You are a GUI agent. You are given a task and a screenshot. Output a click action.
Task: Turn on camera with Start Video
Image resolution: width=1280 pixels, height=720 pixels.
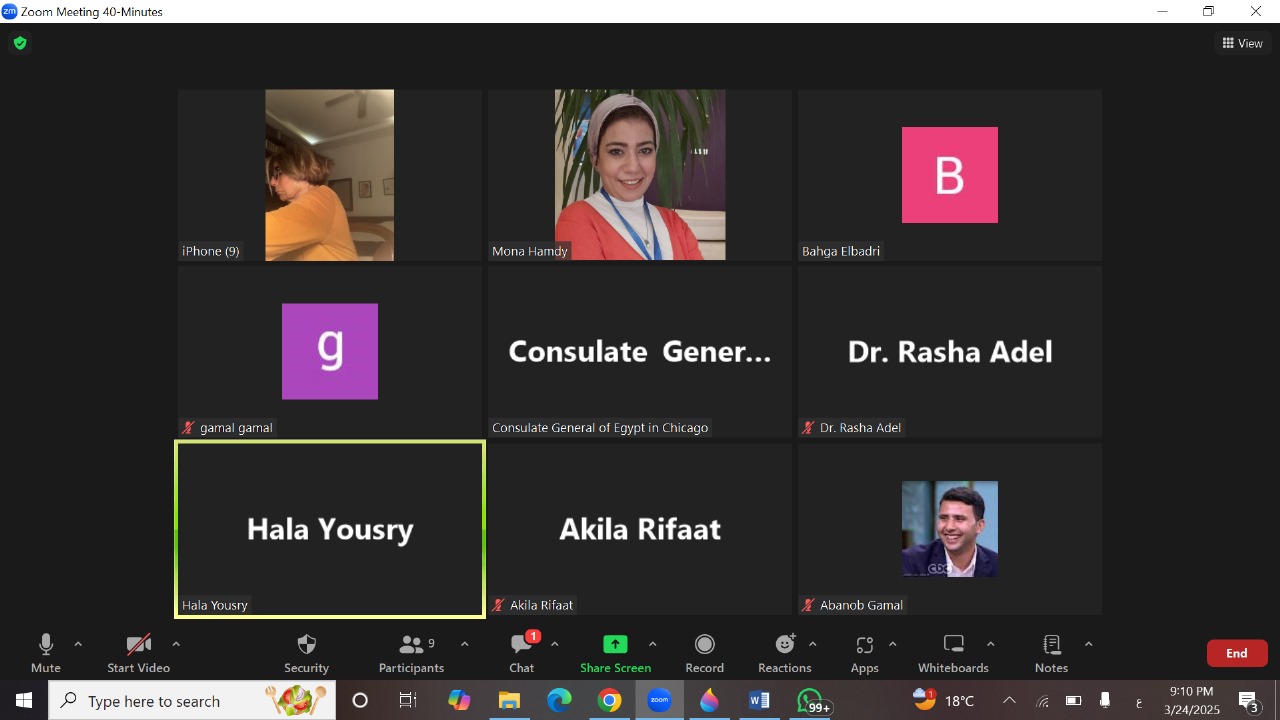click(x=138, y=653)
